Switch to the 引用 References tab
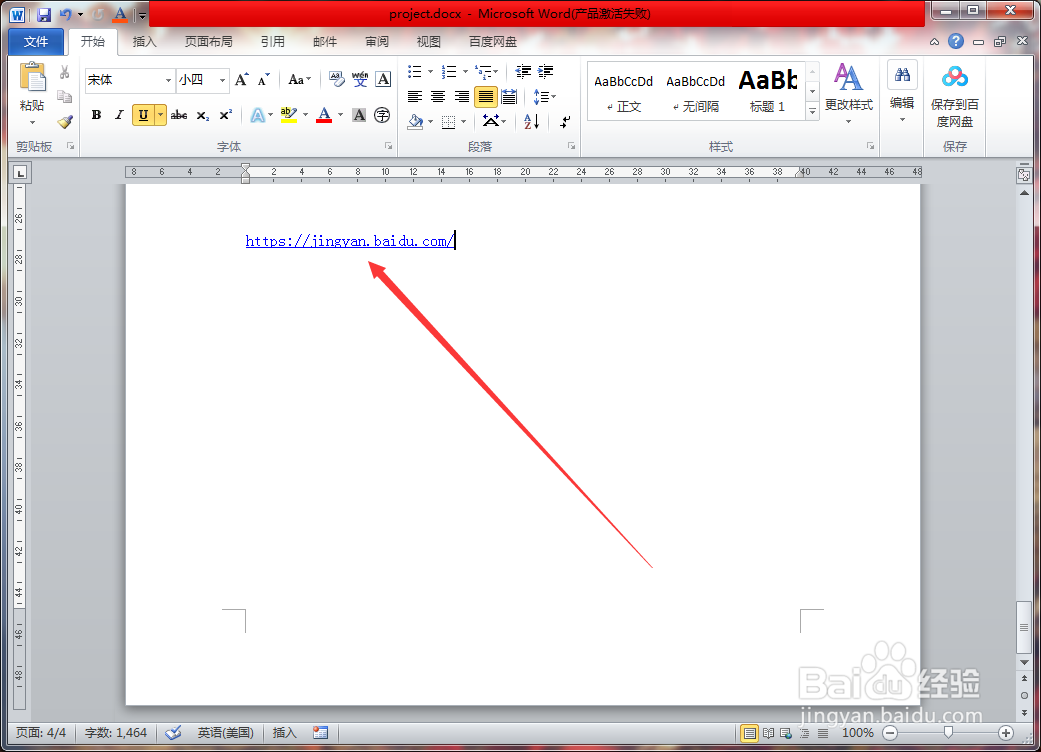Image resolution: width=1041 pixels, height=752 pixels. 272,41
